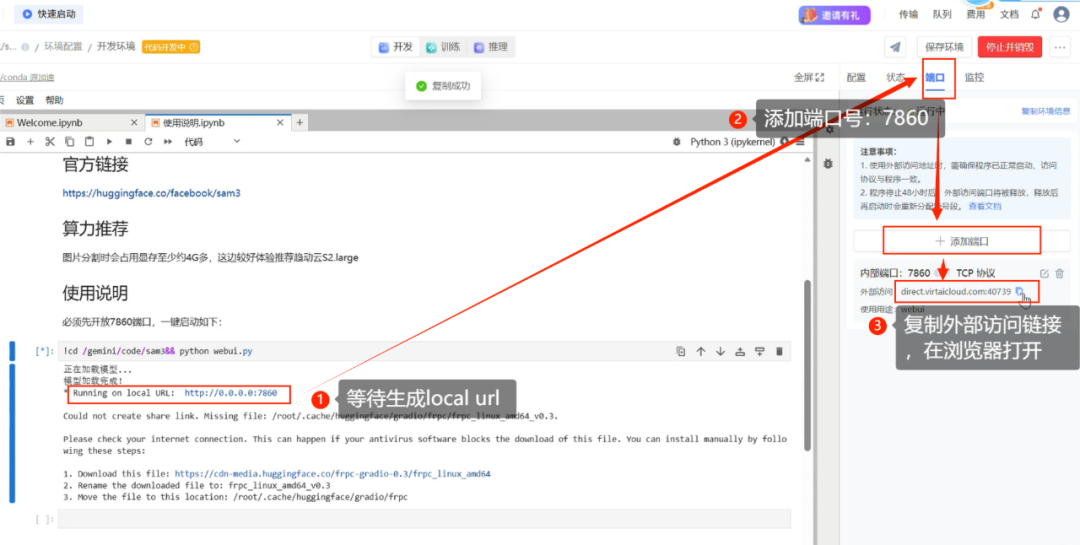The width and height of the screenshot is (1080, 545).
Task: Open 传输 in the top navigation
Action: [908, 14]
